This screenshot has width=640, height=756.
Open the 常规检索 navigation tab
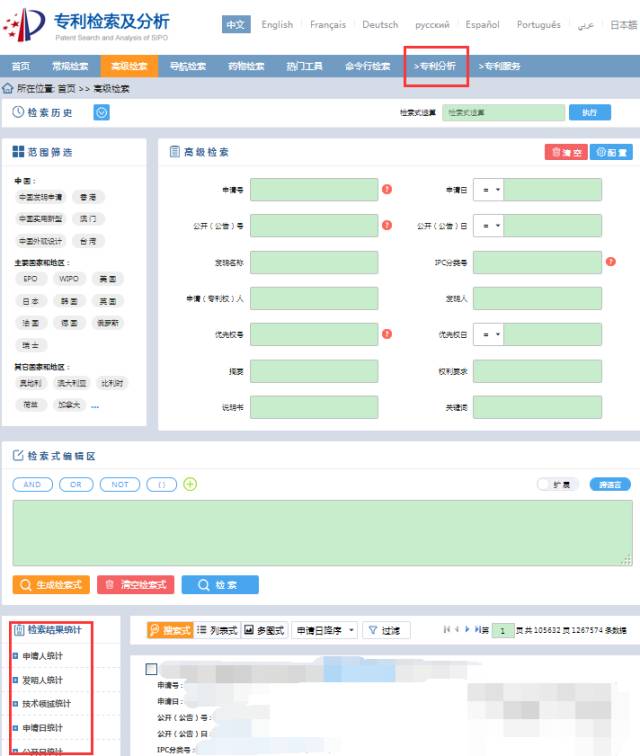click(x=70, y=66)
